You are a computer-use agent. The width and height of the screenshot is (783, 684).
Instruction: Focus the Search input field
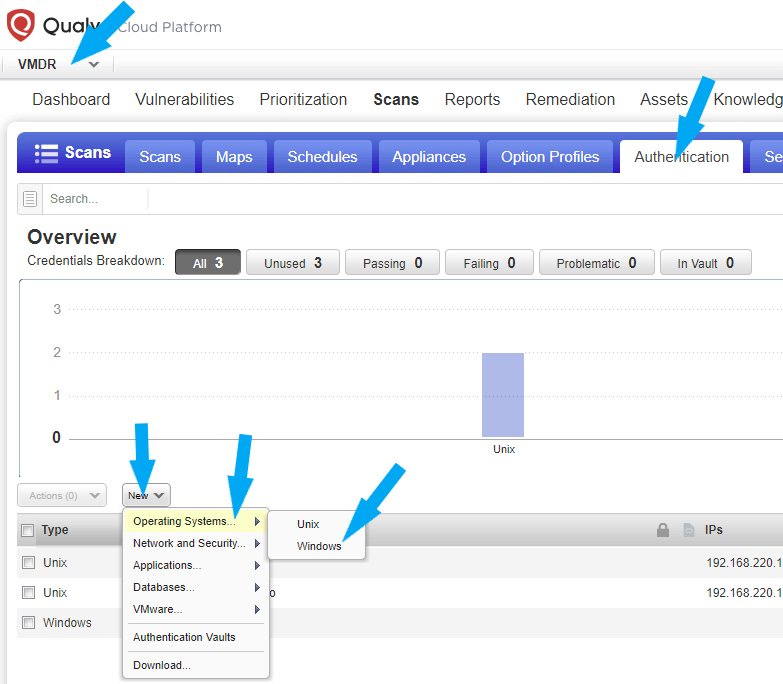pos(96,199)
